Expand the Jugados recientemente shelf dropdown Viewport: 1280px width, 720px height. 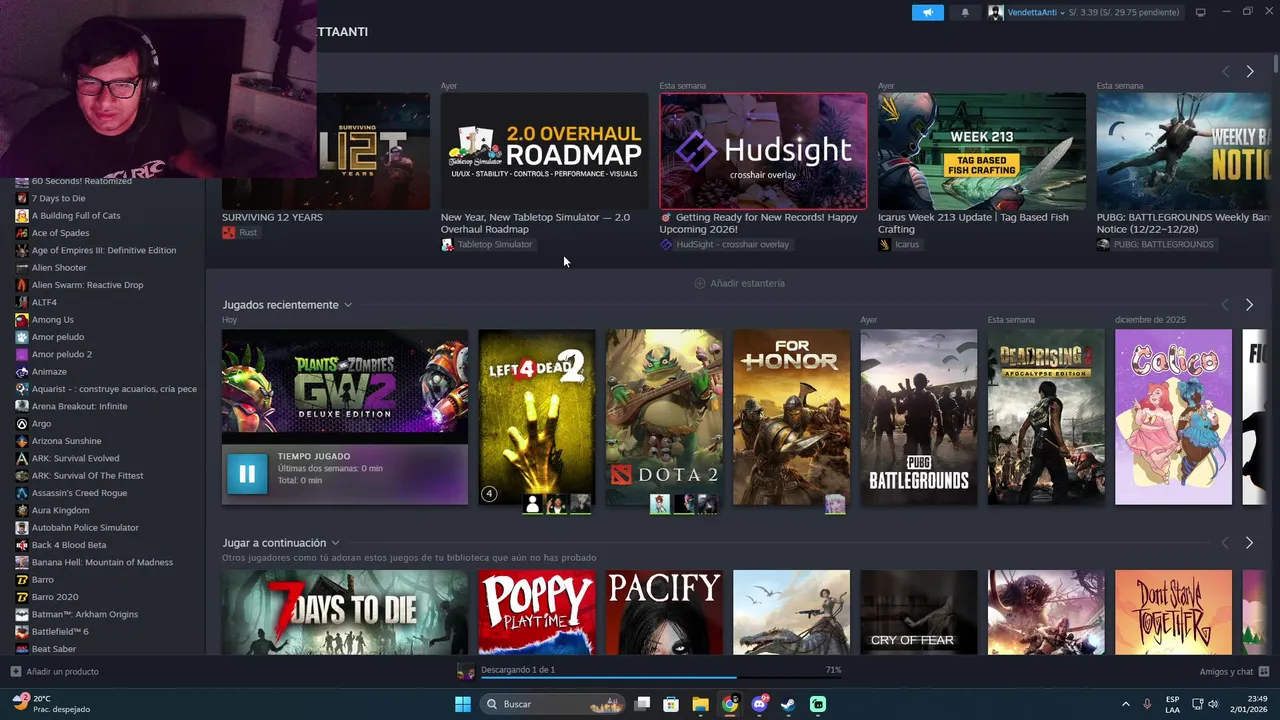tap(348, 305)
